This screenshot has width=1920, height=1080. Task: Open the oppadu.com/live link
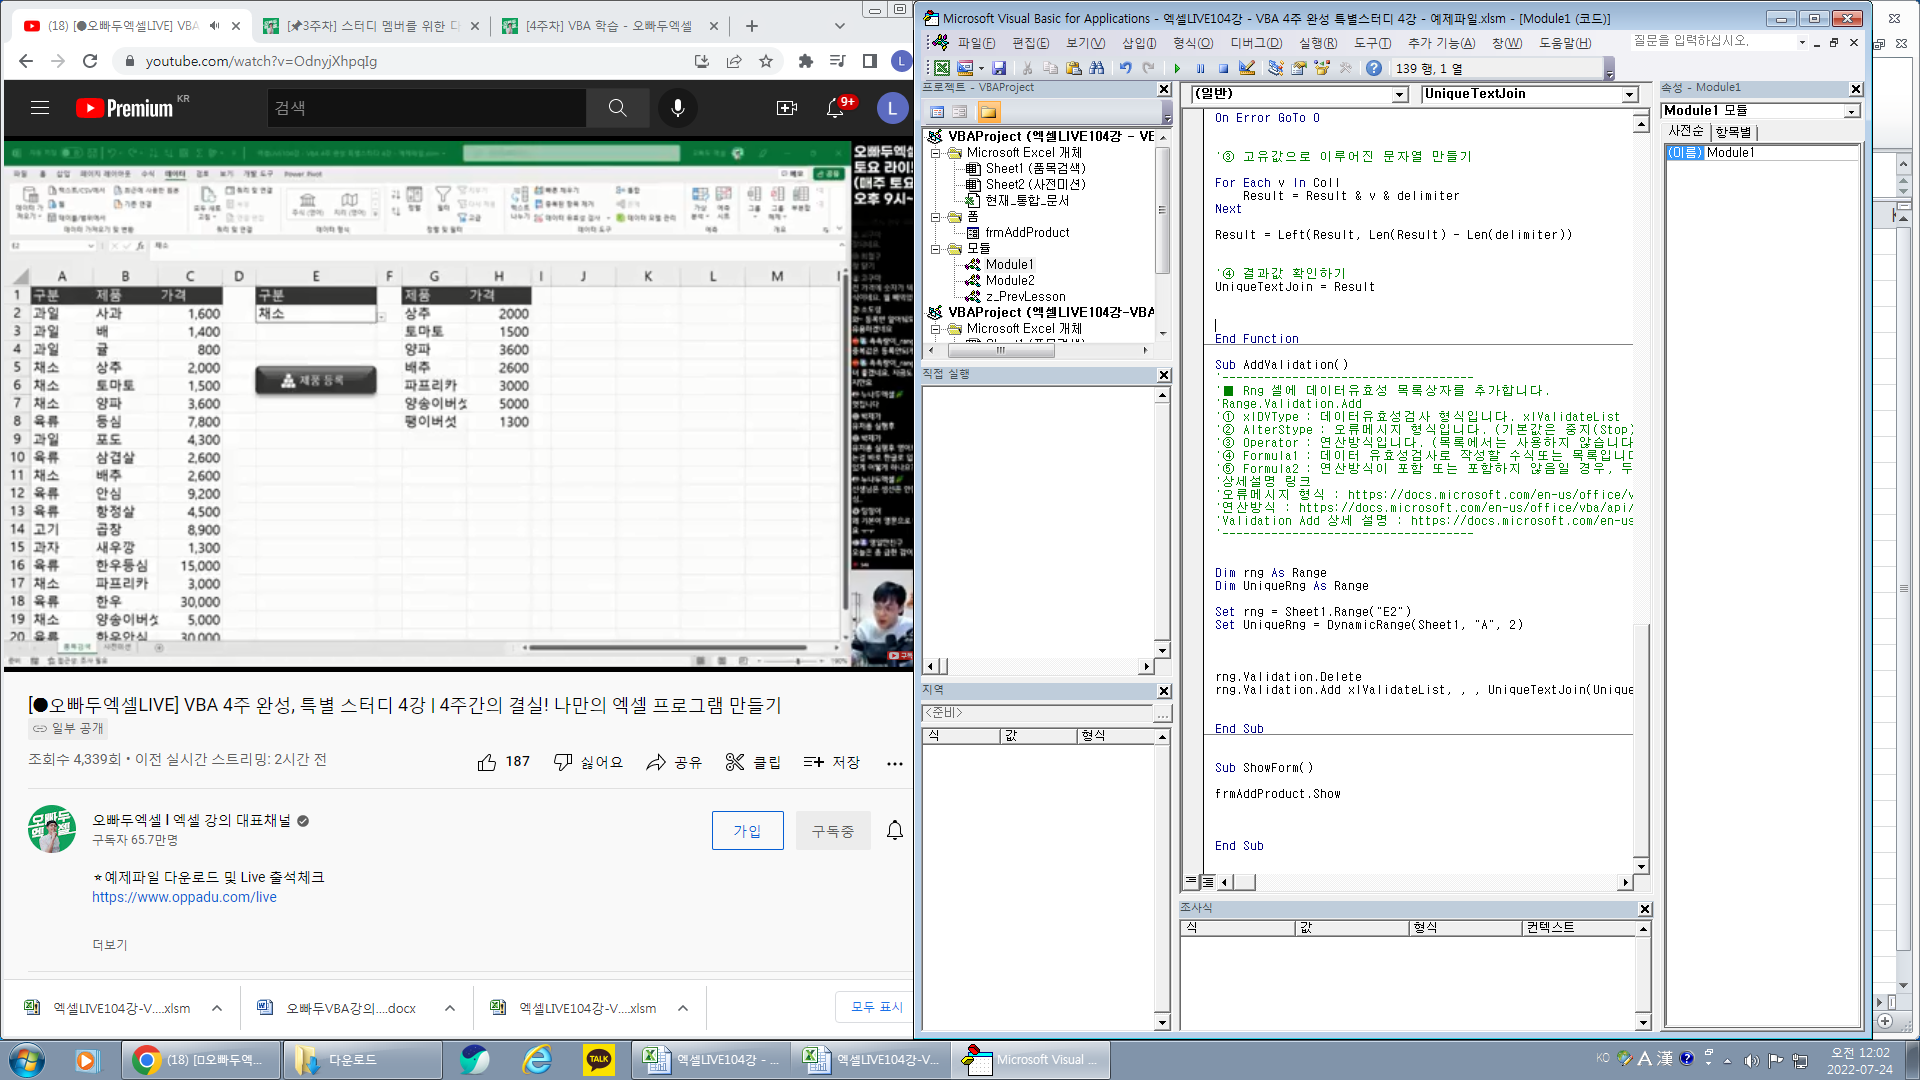[184, 897]
